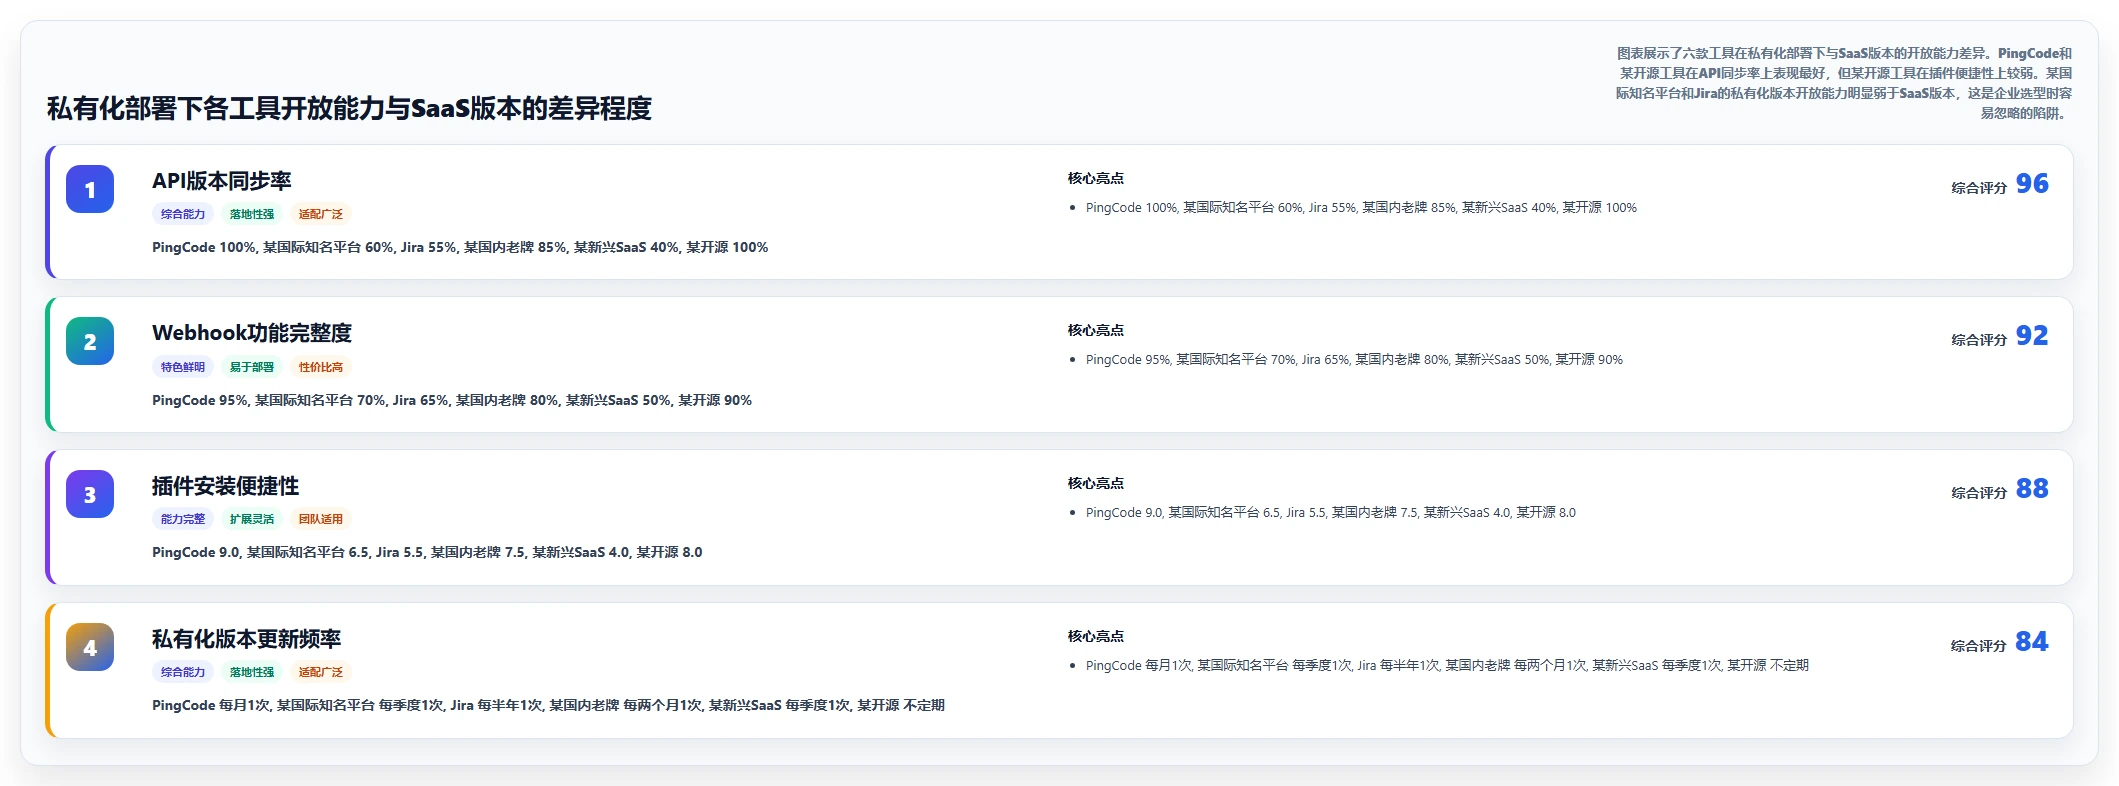This screenshot has height=786, width=2119.
Task: Click the overall score 96
Action: click(x=2032, y=184)
